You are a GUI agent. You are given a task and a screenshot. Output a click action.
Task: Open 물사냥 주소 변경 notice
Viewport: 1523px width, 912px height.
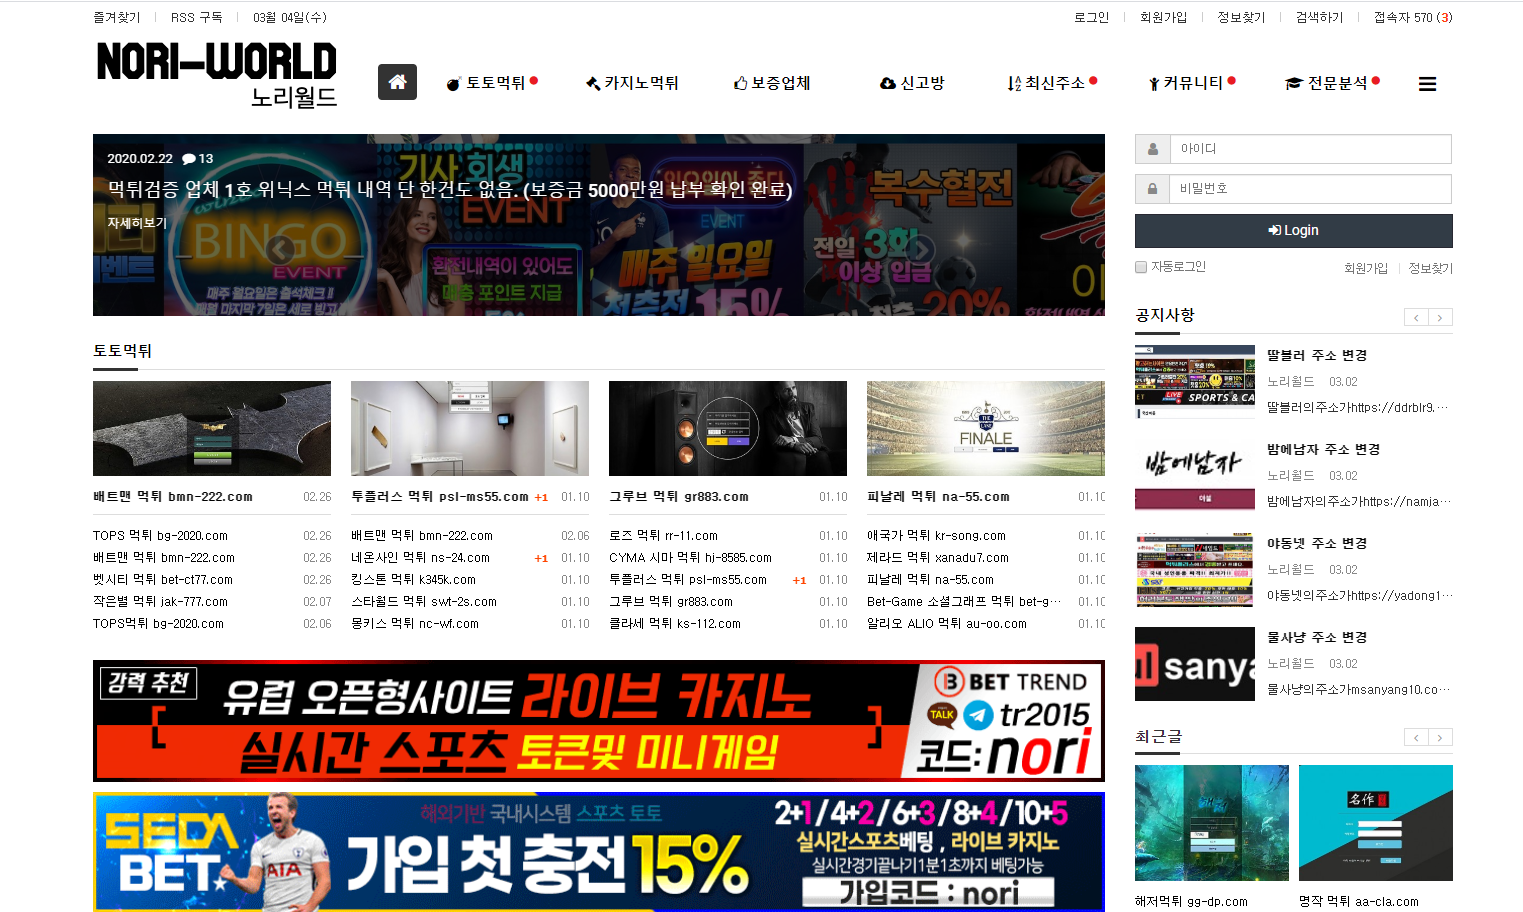tap(1317, 638)
